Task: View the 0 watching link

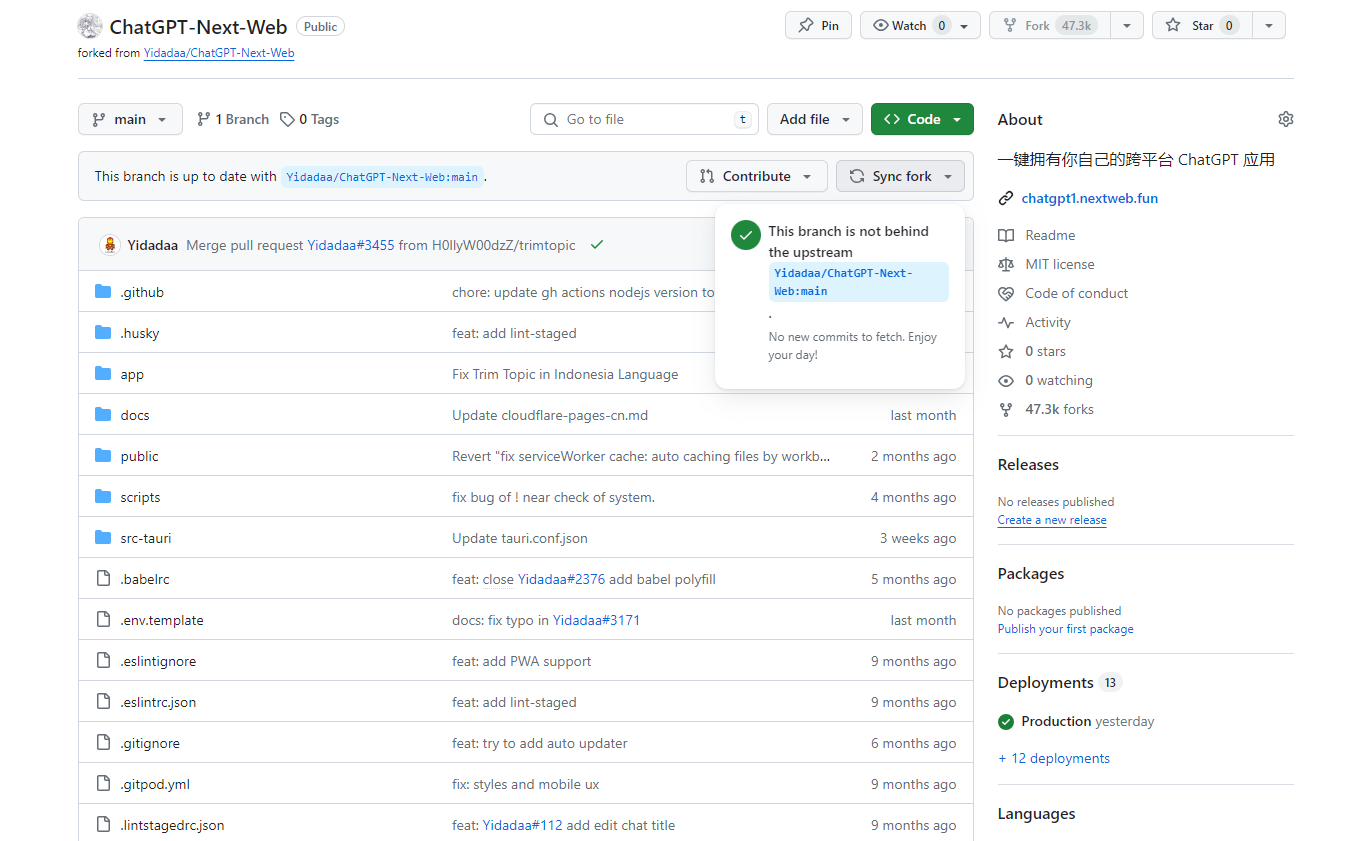Action: (1059, 380)
